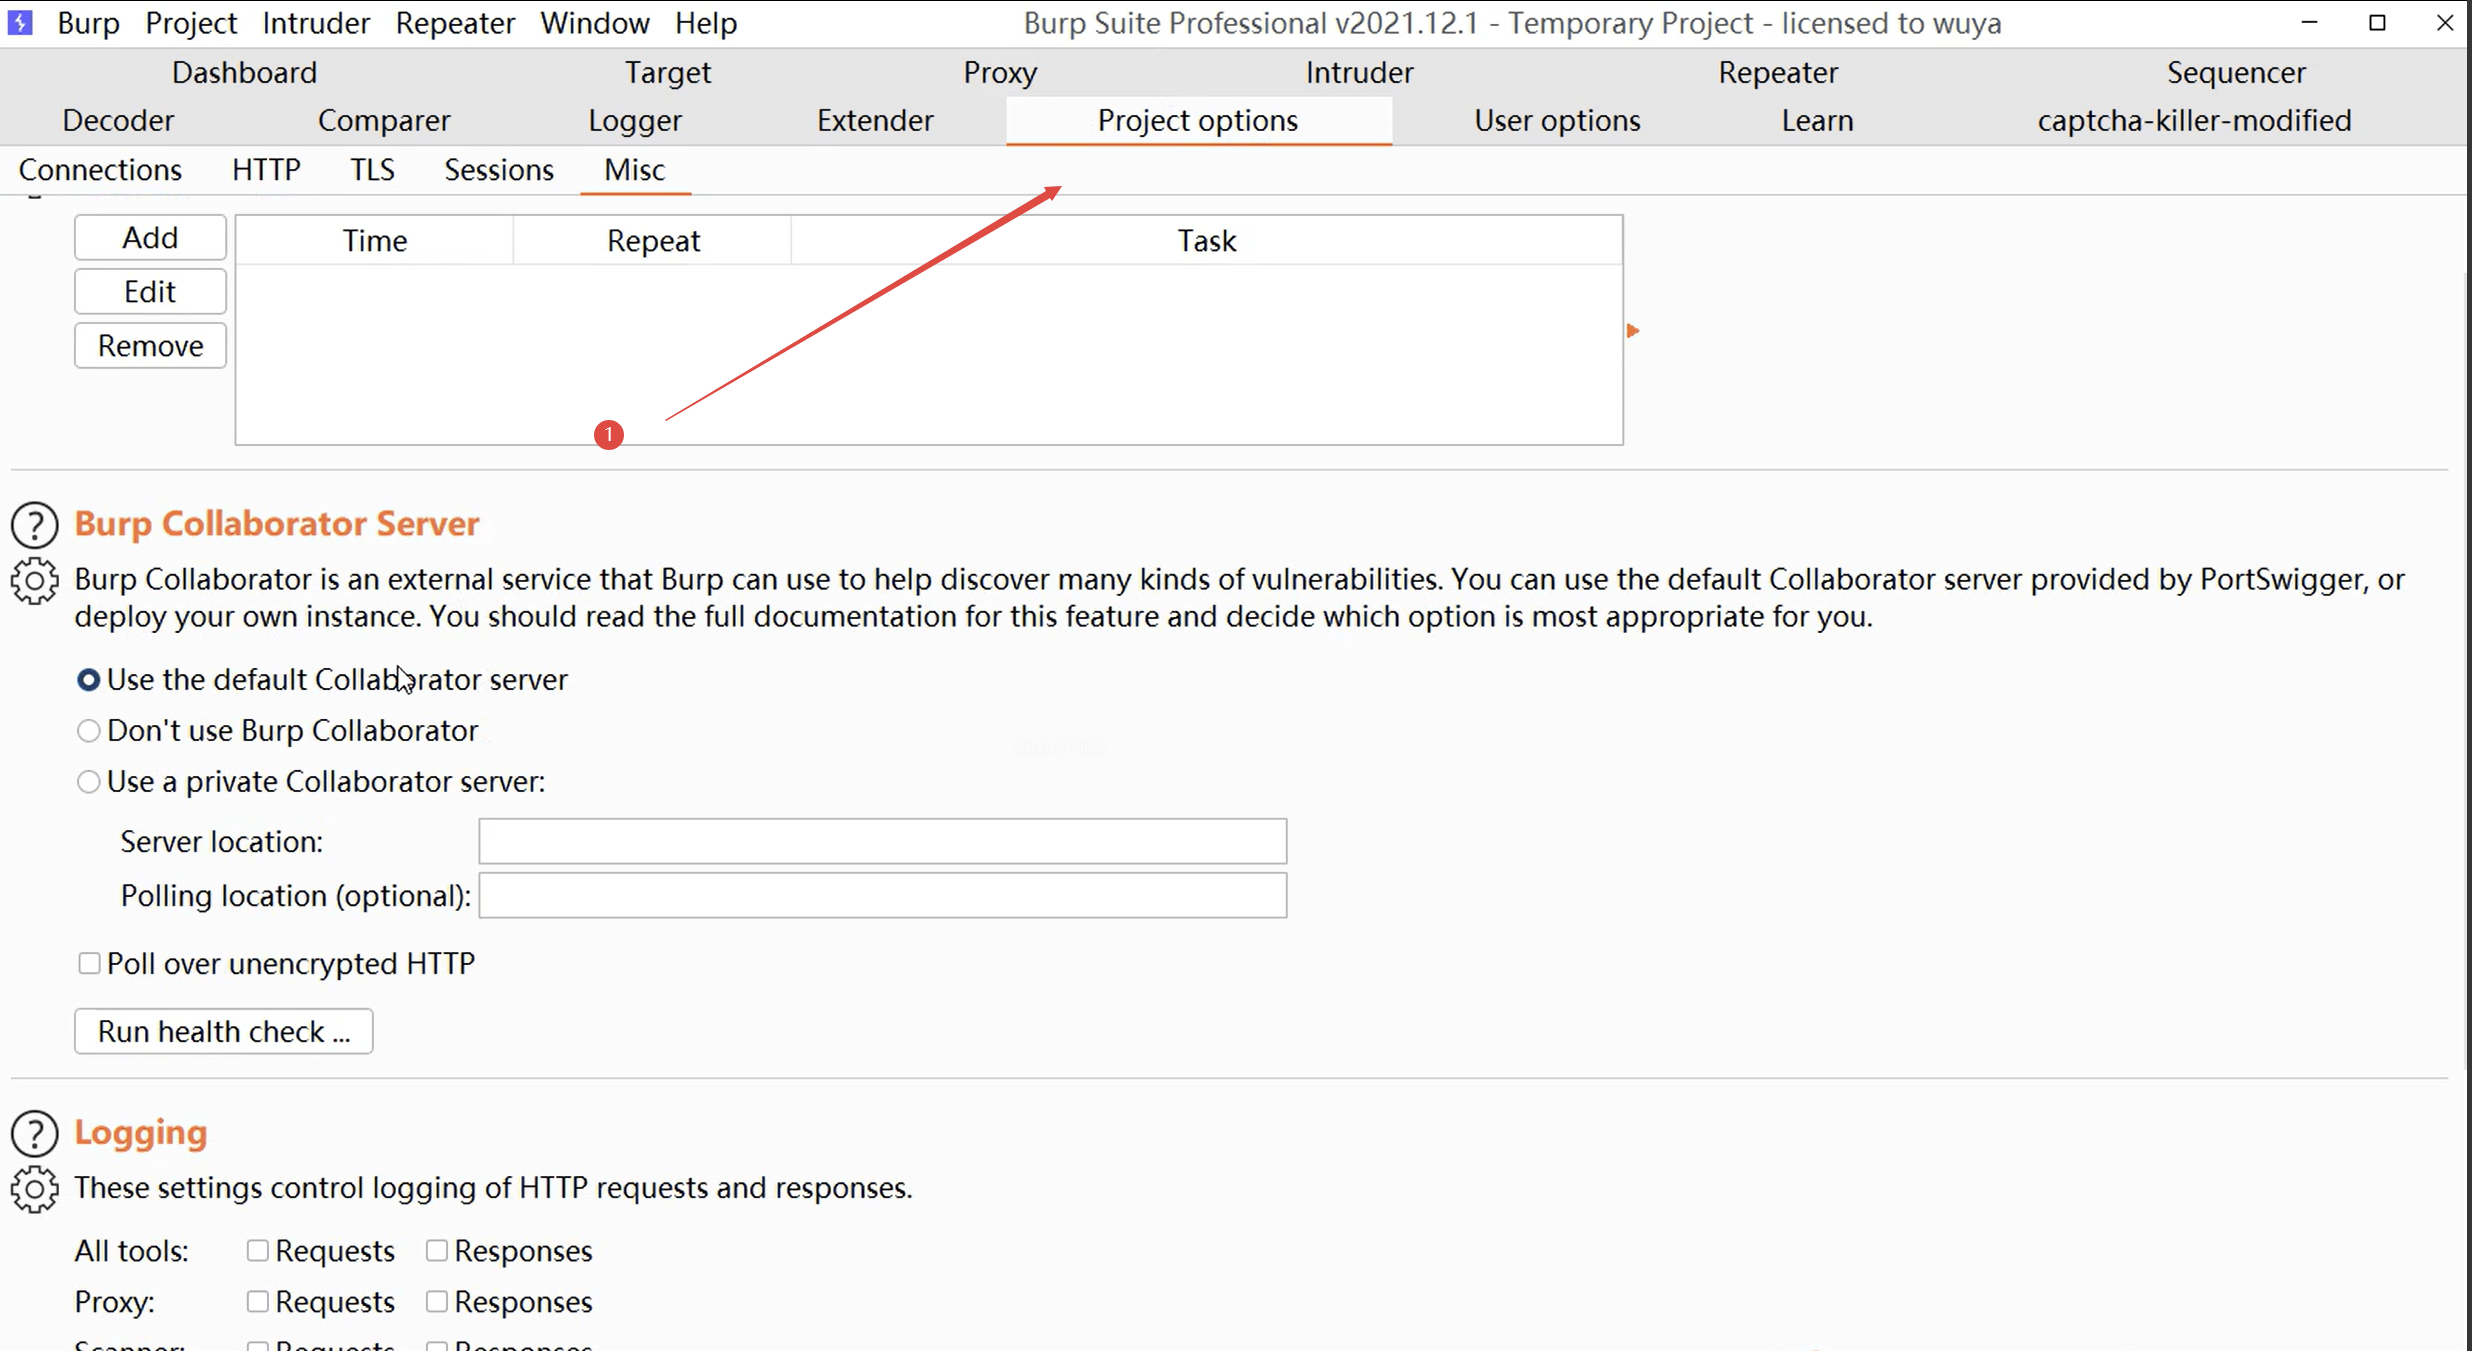Select 'Don't use Burp Collaborator' option
The width and height of the screenshot is (2472, 1351).
pyautogui.click(x=89, y=731)
